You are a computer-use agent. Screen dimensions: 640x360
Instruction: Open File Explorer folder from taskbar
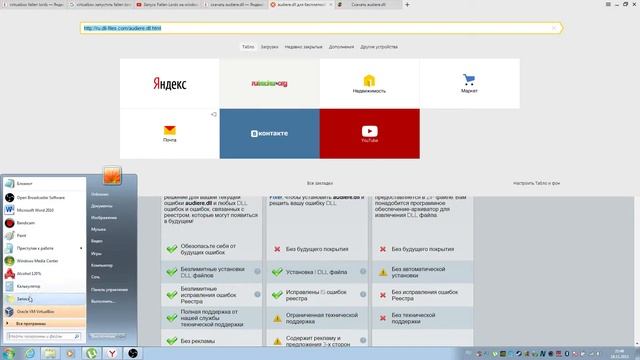click(x=50, y=353)
